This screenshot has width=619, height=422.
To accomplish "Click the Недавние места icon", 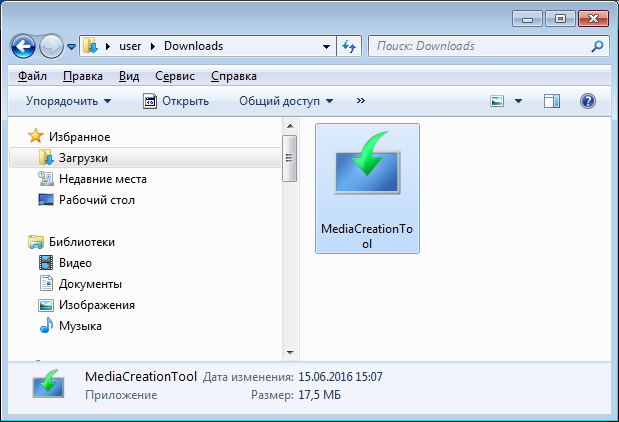I will [46, 178].
